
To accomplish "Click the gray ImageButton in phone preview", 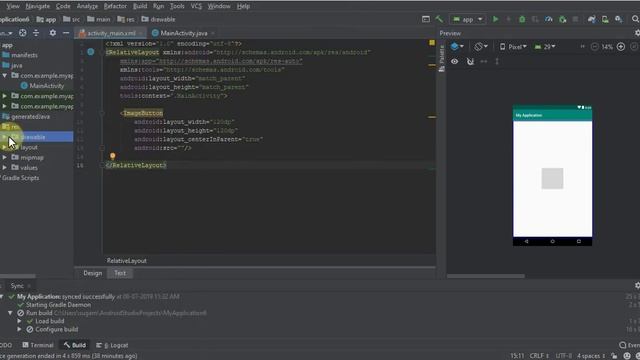I will 552,178.
